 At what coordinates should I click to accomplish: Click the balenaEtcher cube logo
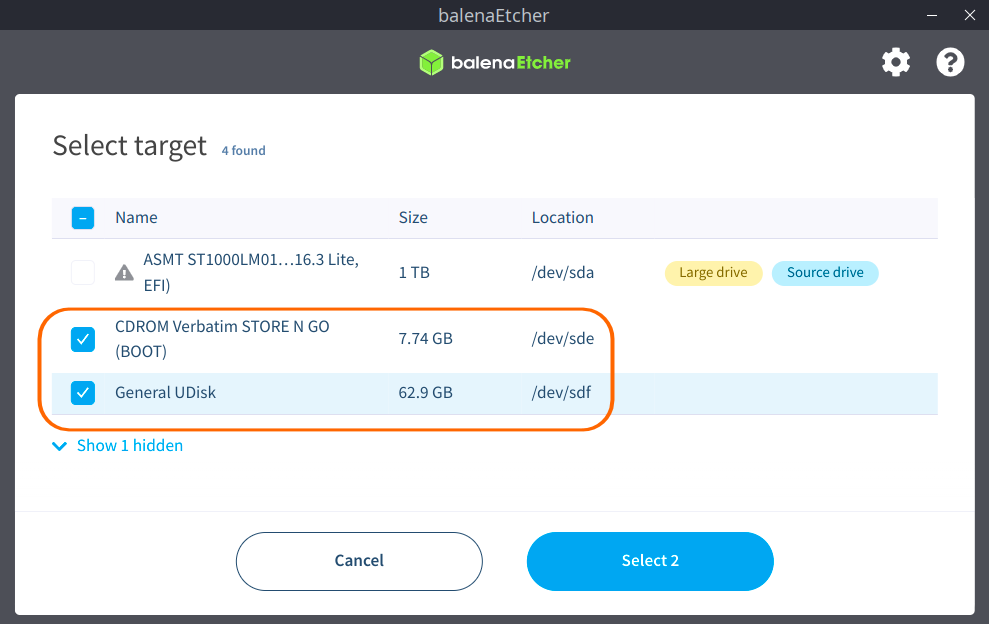431,63
